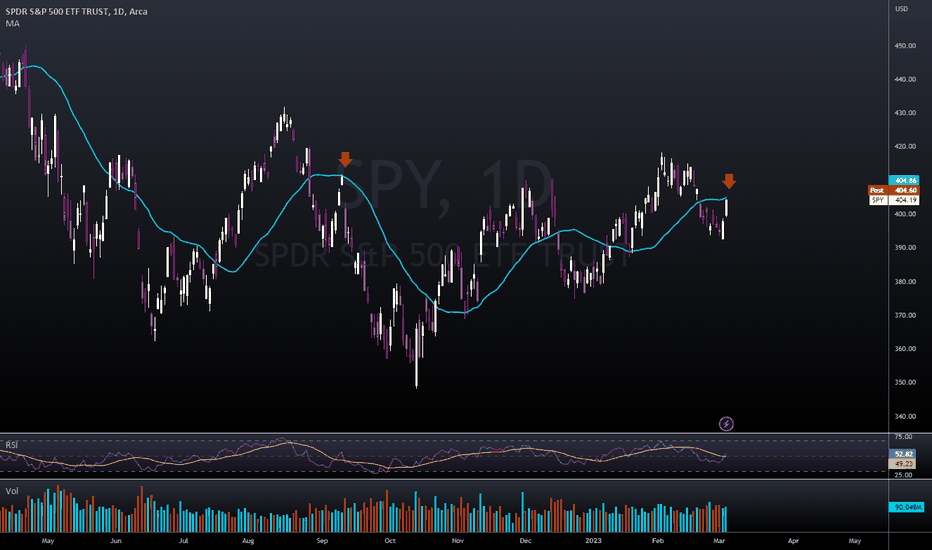Click the white SPY 404.19 price tag
This screenshot has width=932, height=550.
pyautogui.click(x=893, y=200)
